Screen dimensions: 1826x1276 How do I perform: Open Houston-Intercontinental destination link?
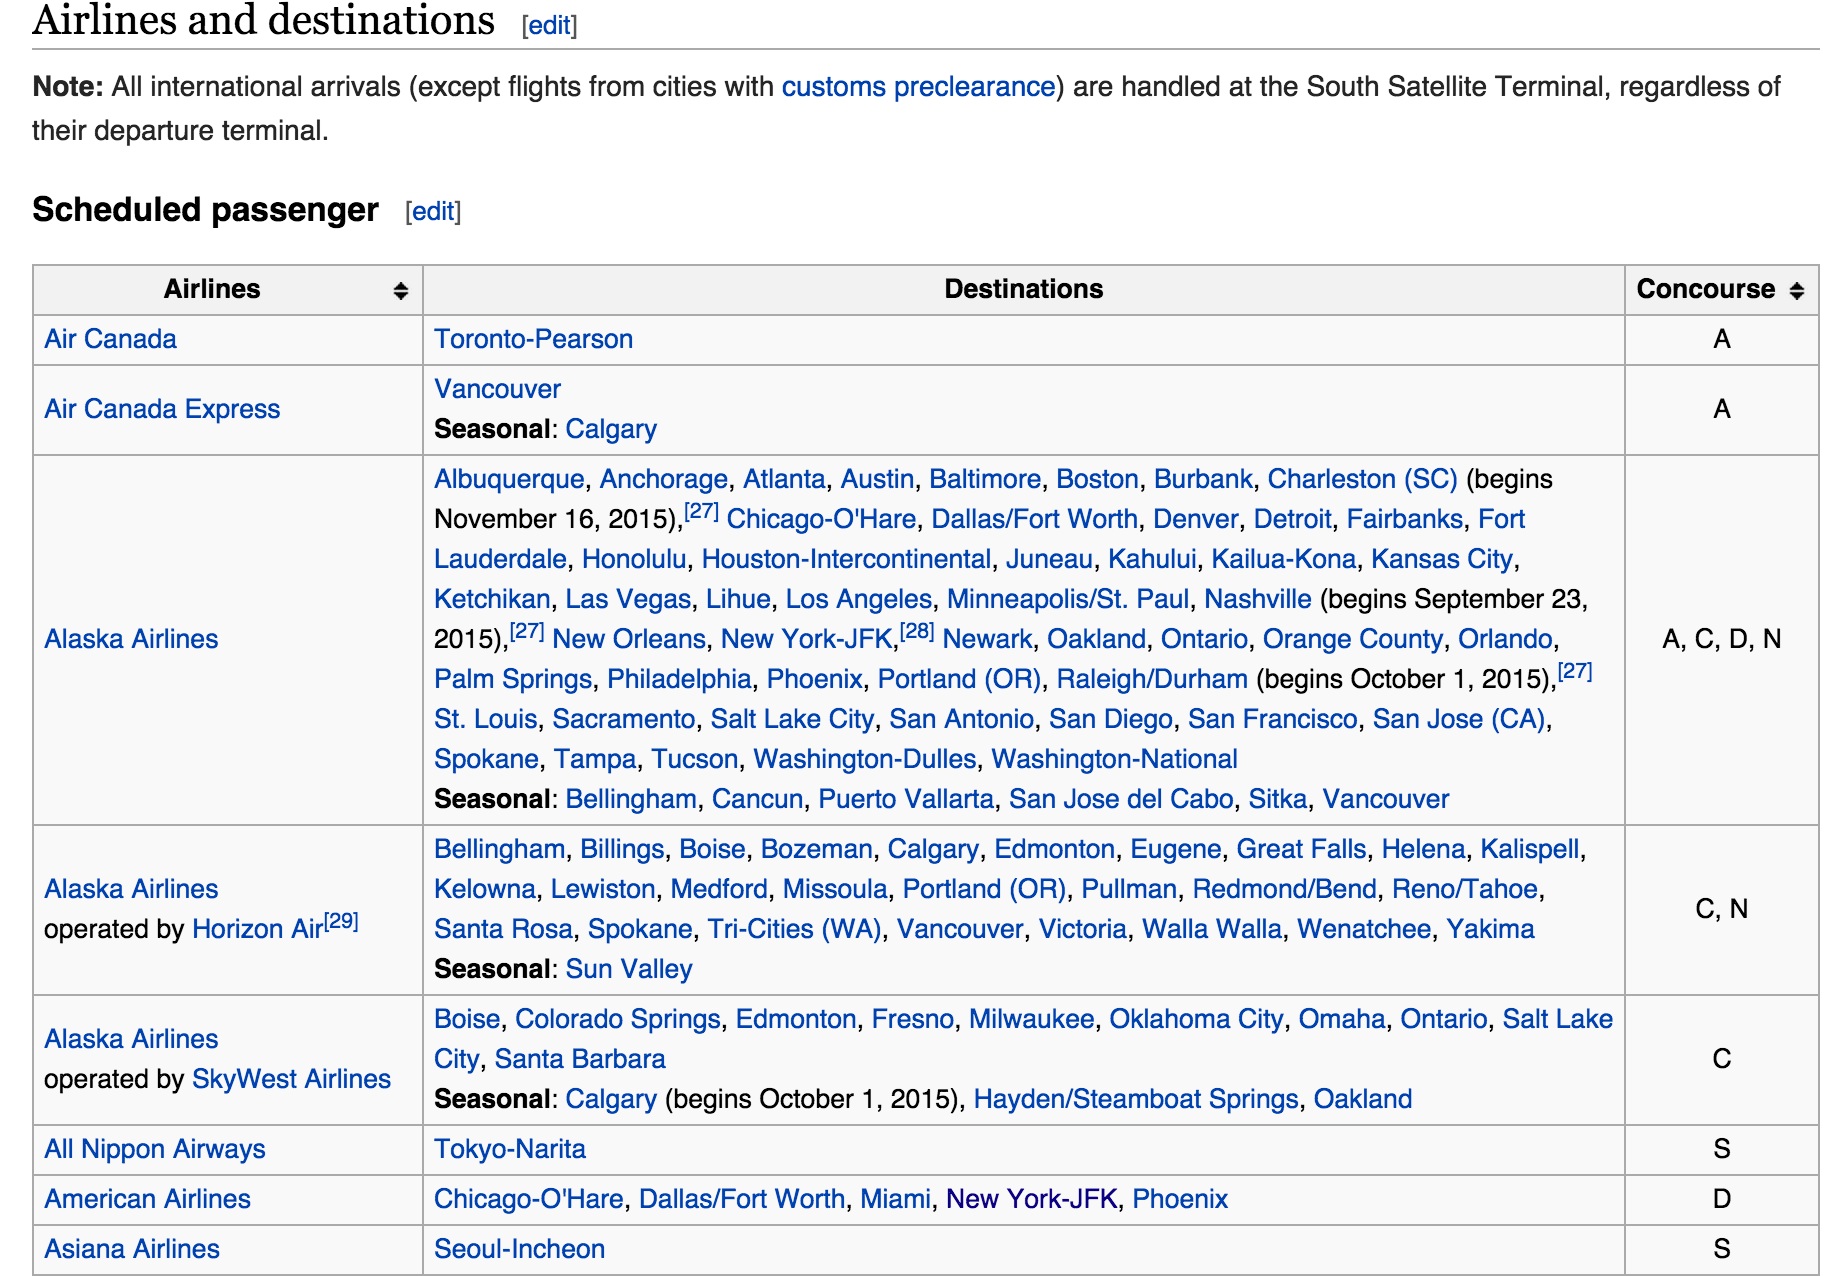tap(846, 559)
